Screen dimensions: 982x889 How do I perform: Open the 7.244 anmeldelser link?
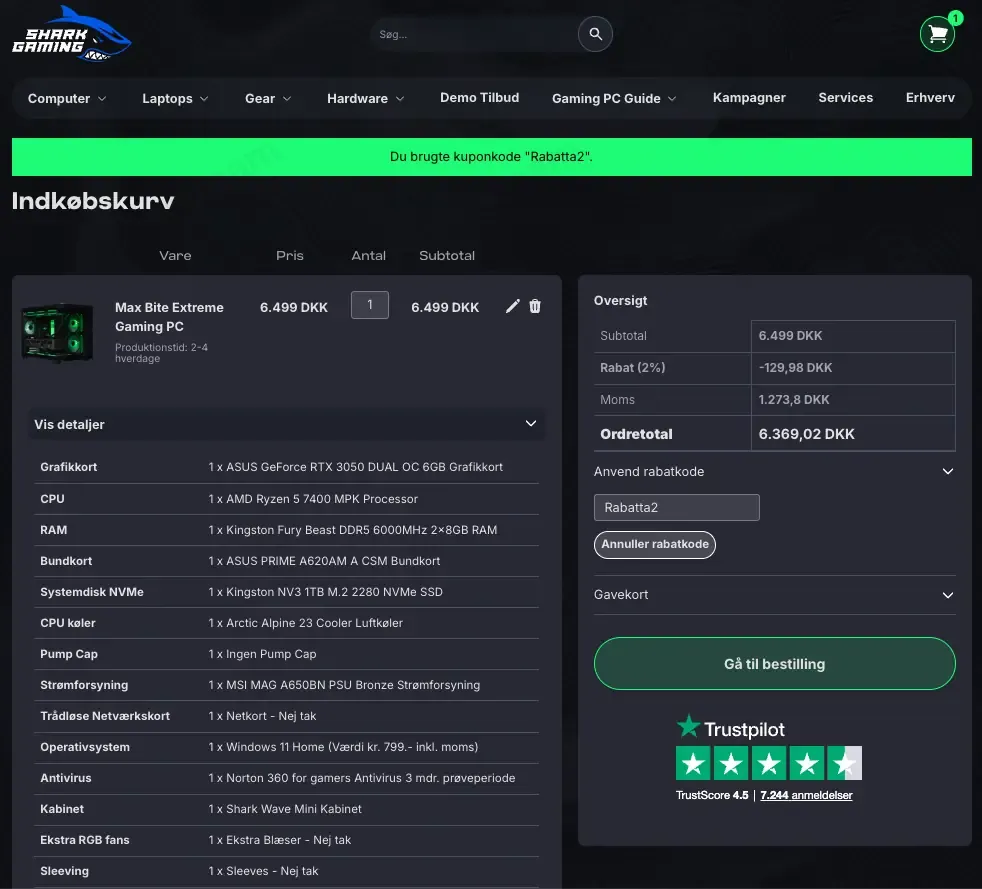(806, 795)
